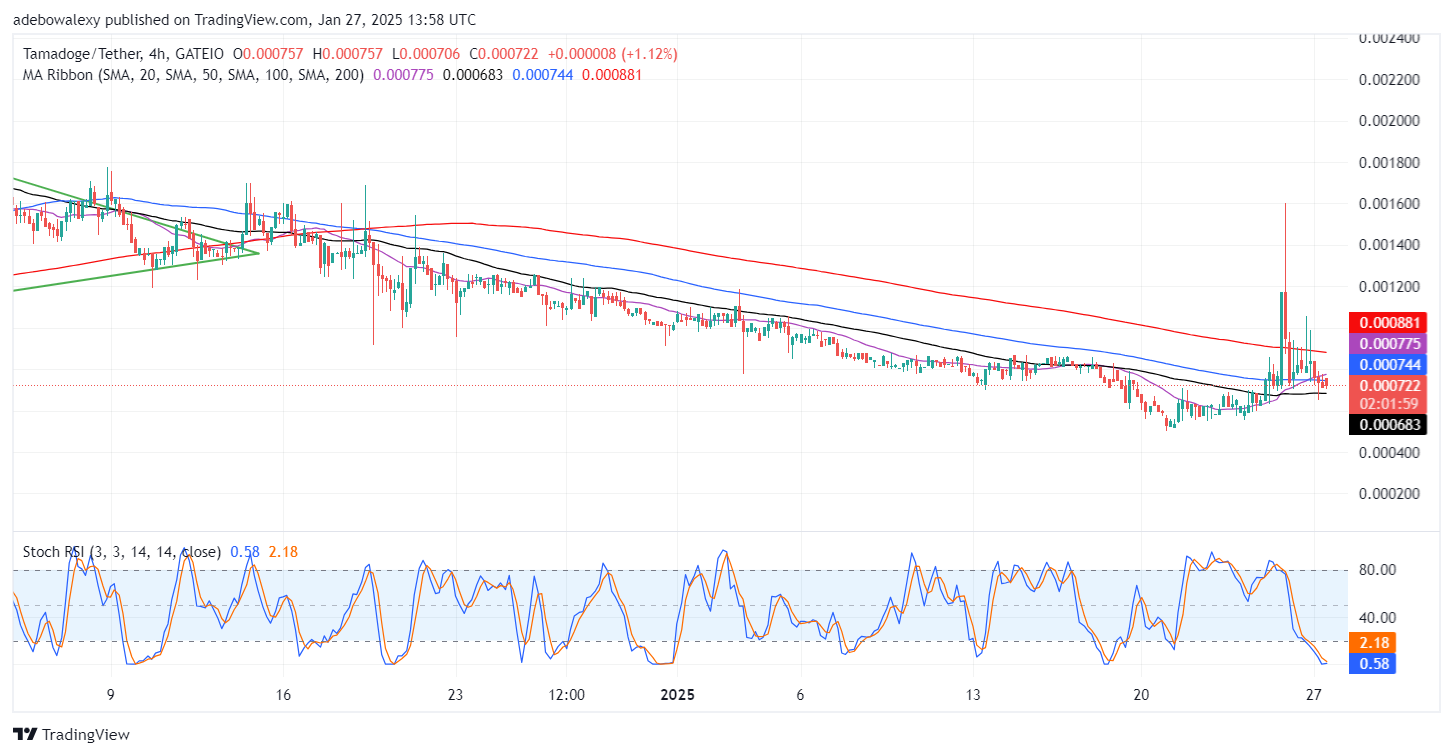Click the red 0.000881 price label
1453x756 pixels.
tap(1387, 322)
